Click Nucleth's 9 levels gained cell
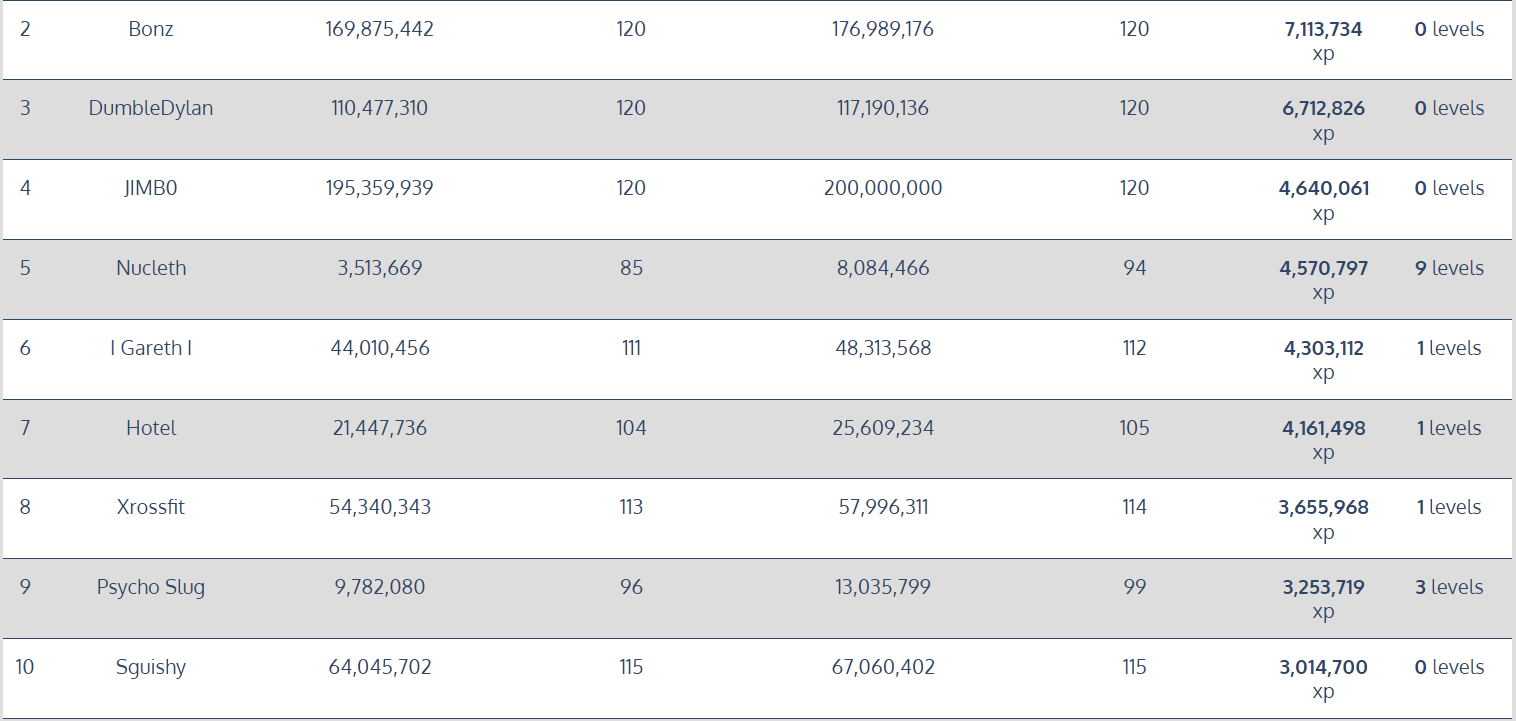 1449,268
